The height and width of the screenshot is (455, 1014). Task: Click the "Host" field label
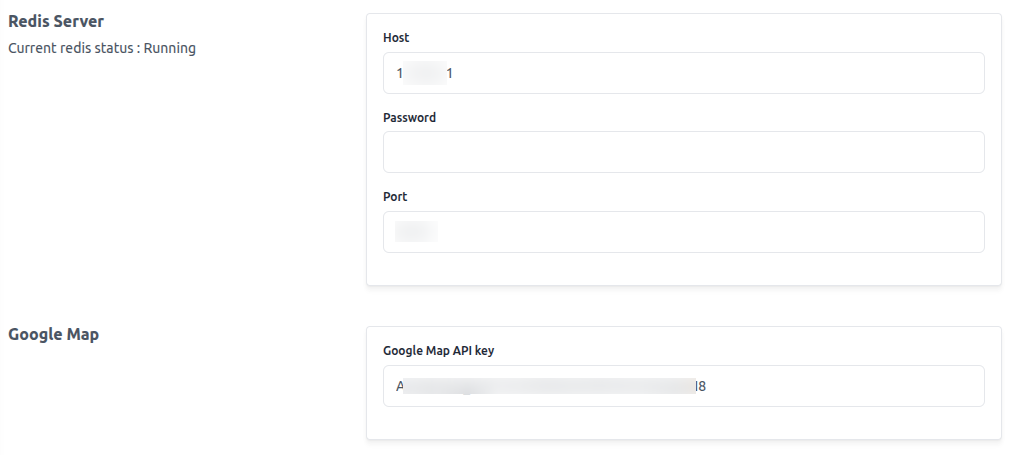[396, 37]
